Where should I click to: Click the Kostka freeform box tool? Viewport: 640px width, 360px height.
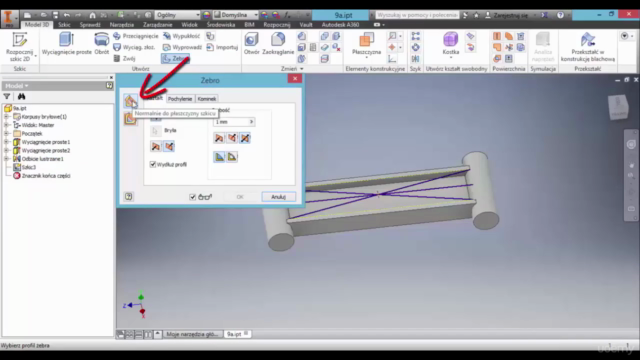point(451,44)
